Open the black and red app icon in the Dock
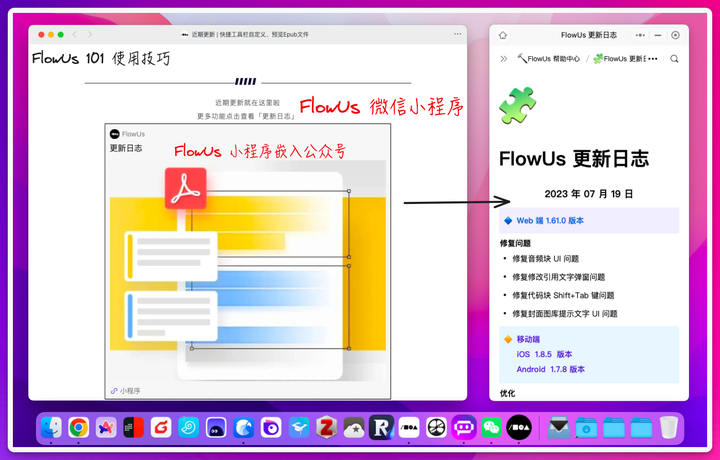 coord(134,427)
